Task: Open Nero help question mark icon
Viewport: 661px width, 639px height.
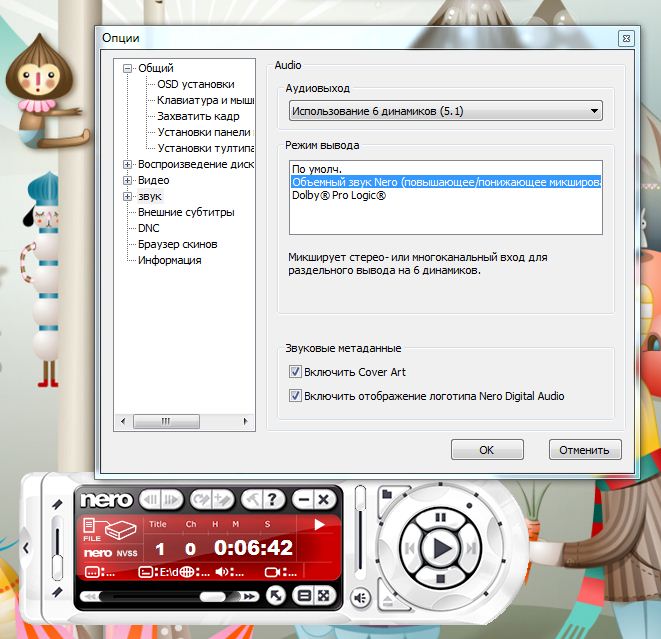Action: [x=273, y=499]
